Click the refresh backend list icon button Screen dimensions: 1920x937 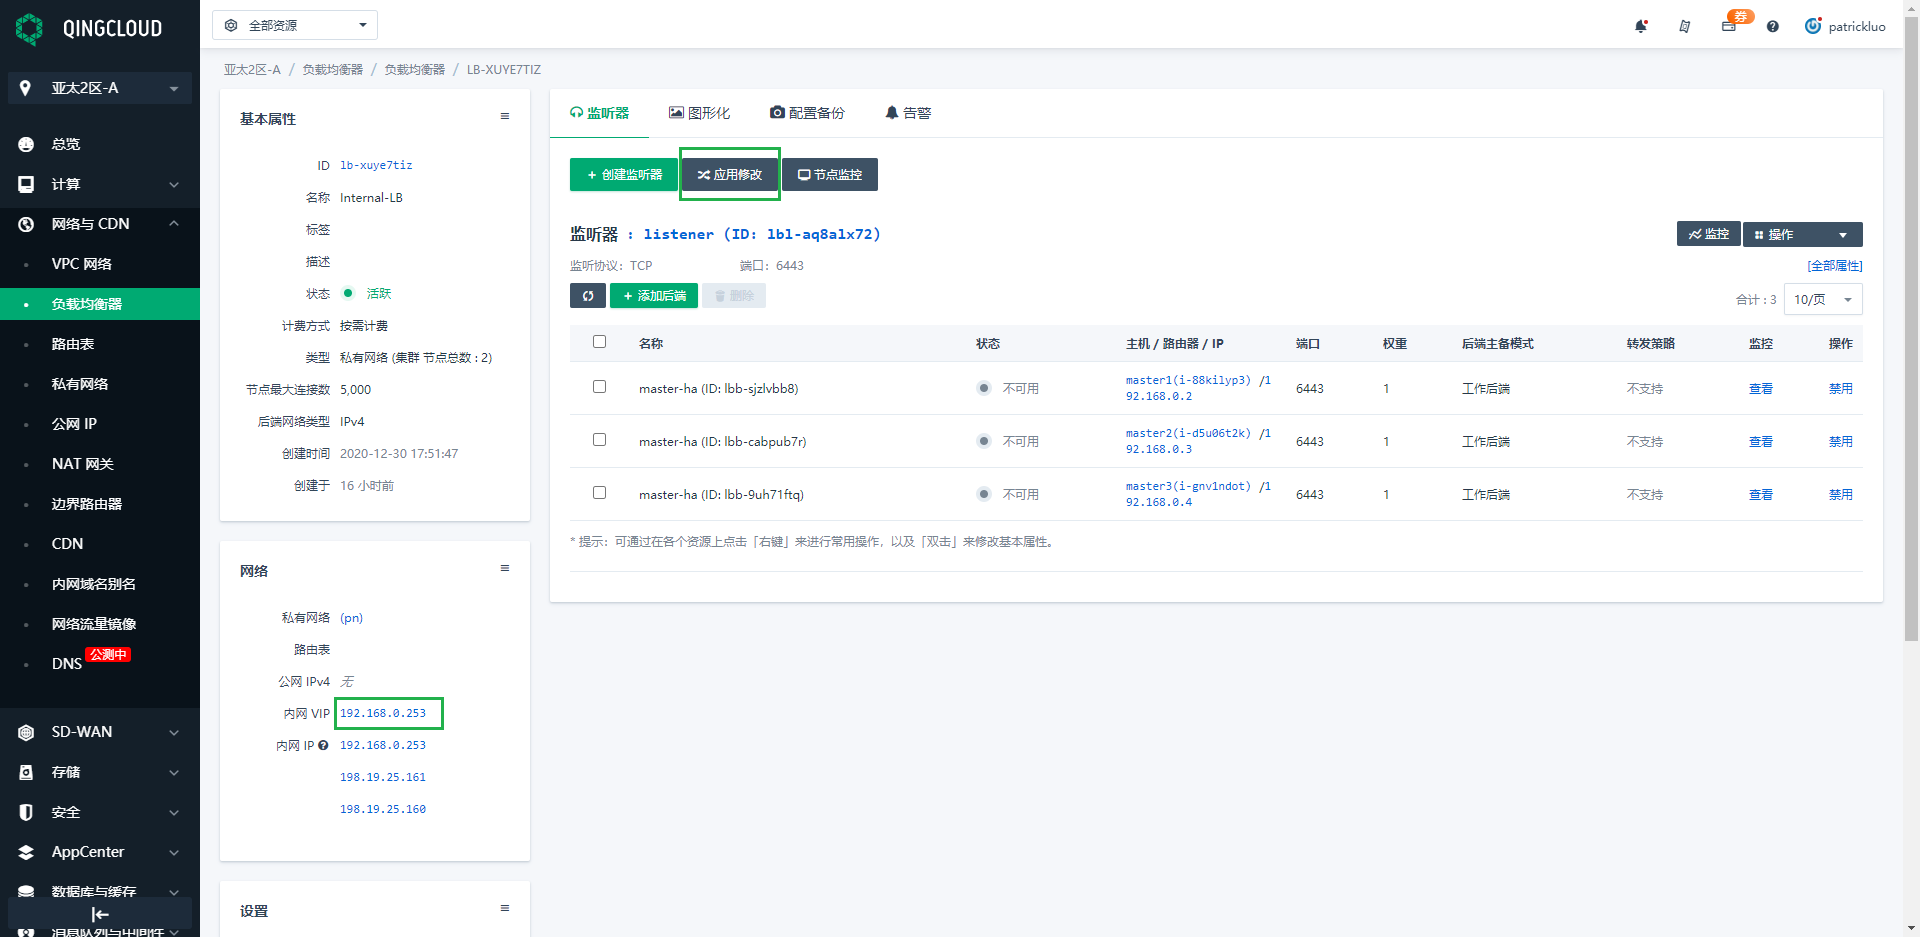click(x=588, y=296)
